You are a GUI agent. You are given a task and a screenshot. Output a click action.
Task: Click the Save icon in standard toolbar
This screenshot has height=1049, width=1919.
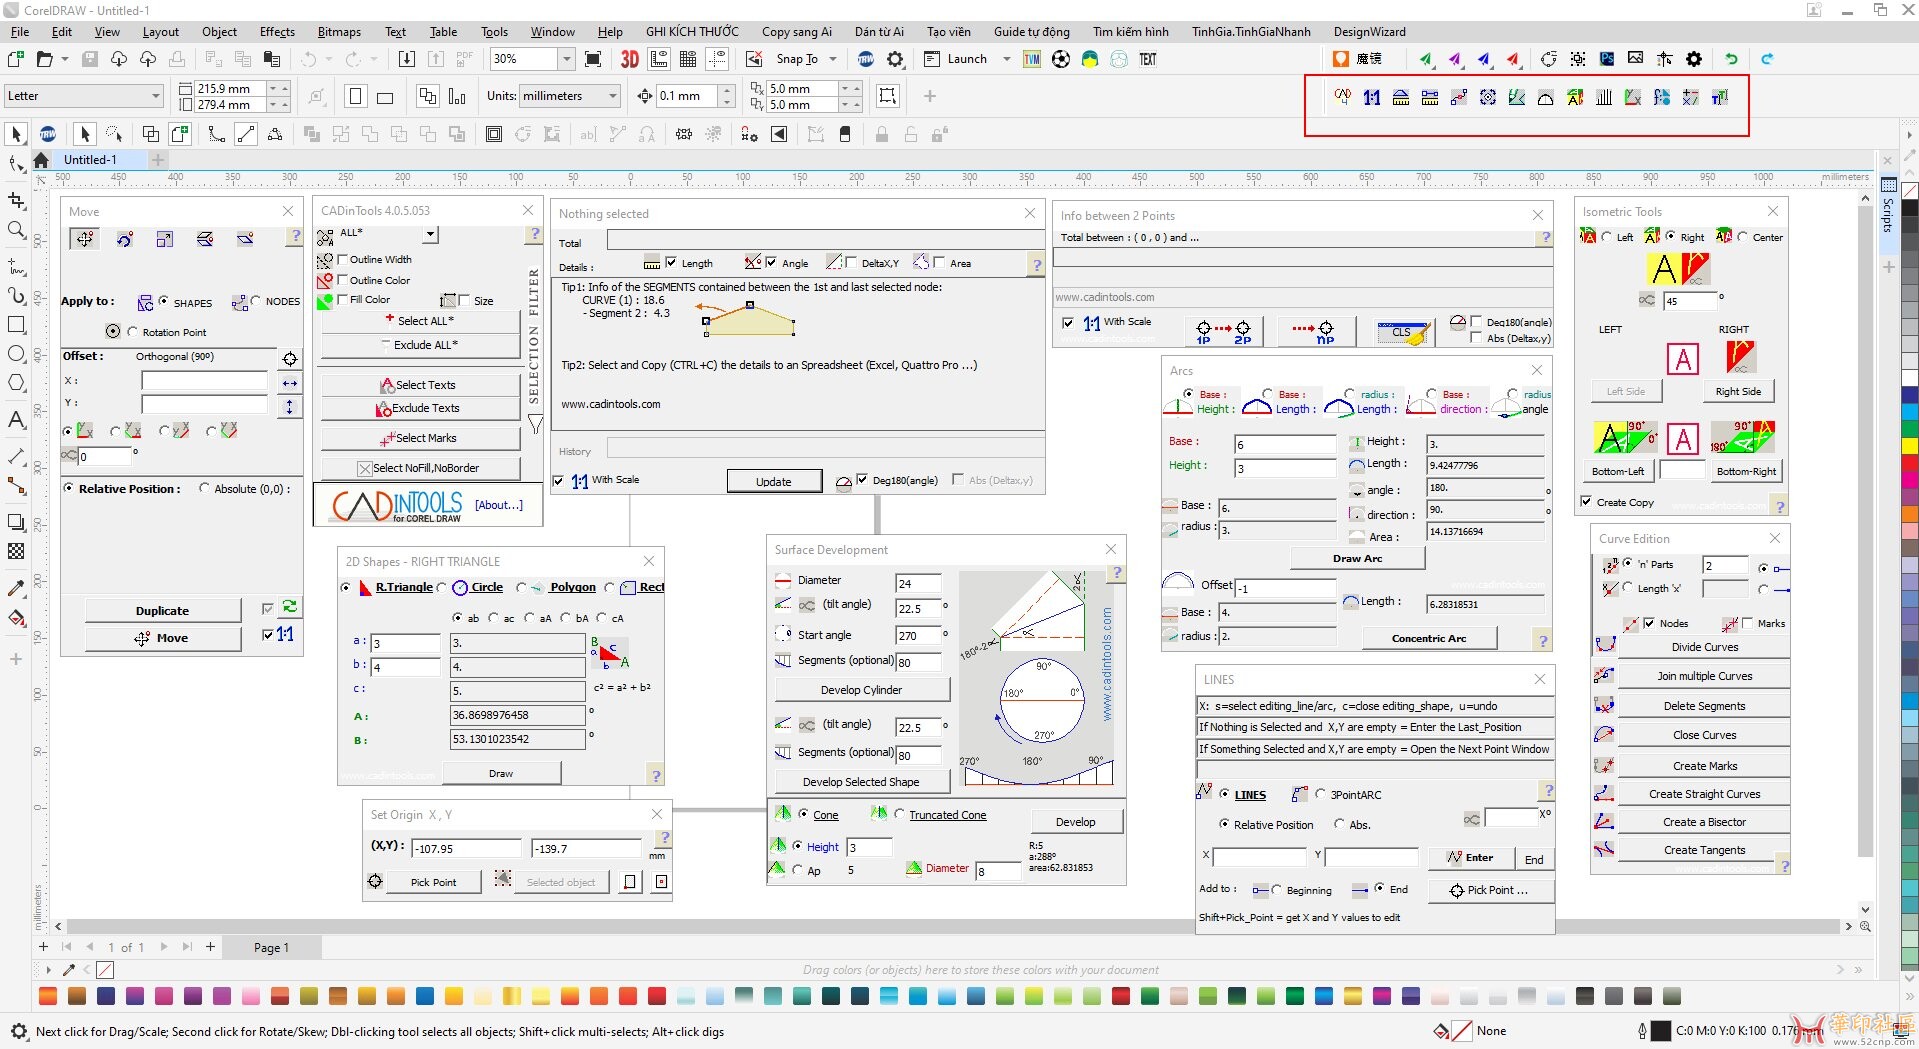pyautogui.click(x=90, y=59)
